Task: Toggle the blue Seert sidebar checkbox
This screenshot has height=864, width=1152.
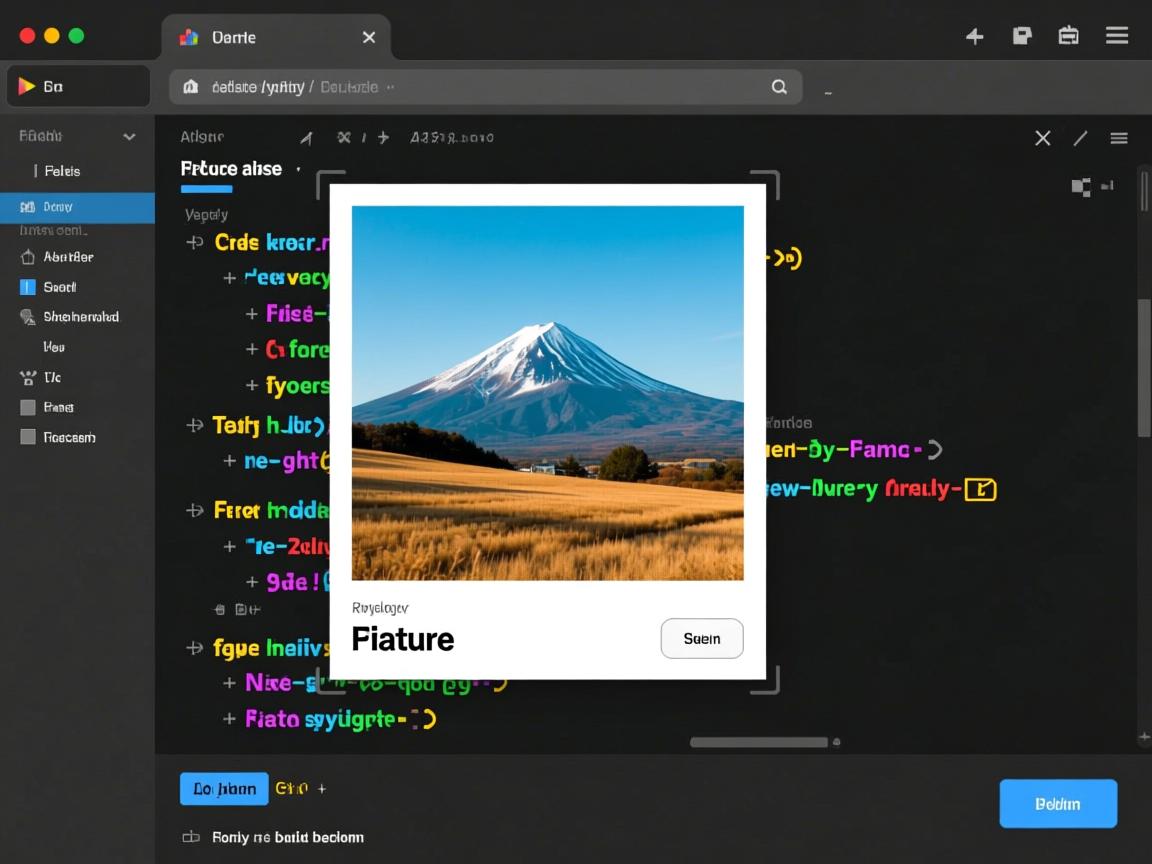Action: coord(28,287)
